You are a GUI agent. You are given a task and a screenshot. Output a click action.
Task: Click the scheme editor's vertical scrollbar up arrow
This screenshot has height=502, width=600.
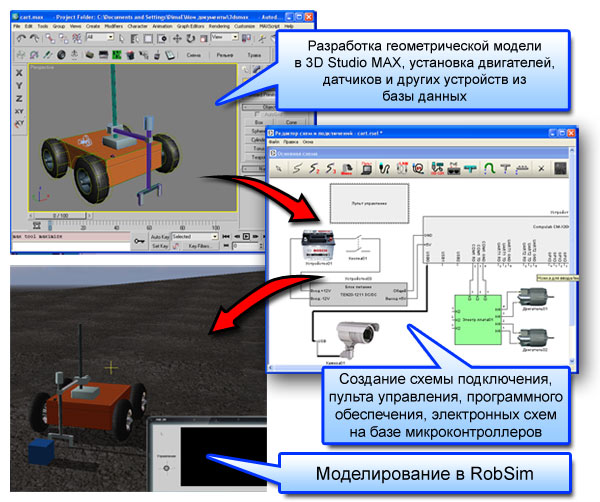pos(572,152)
